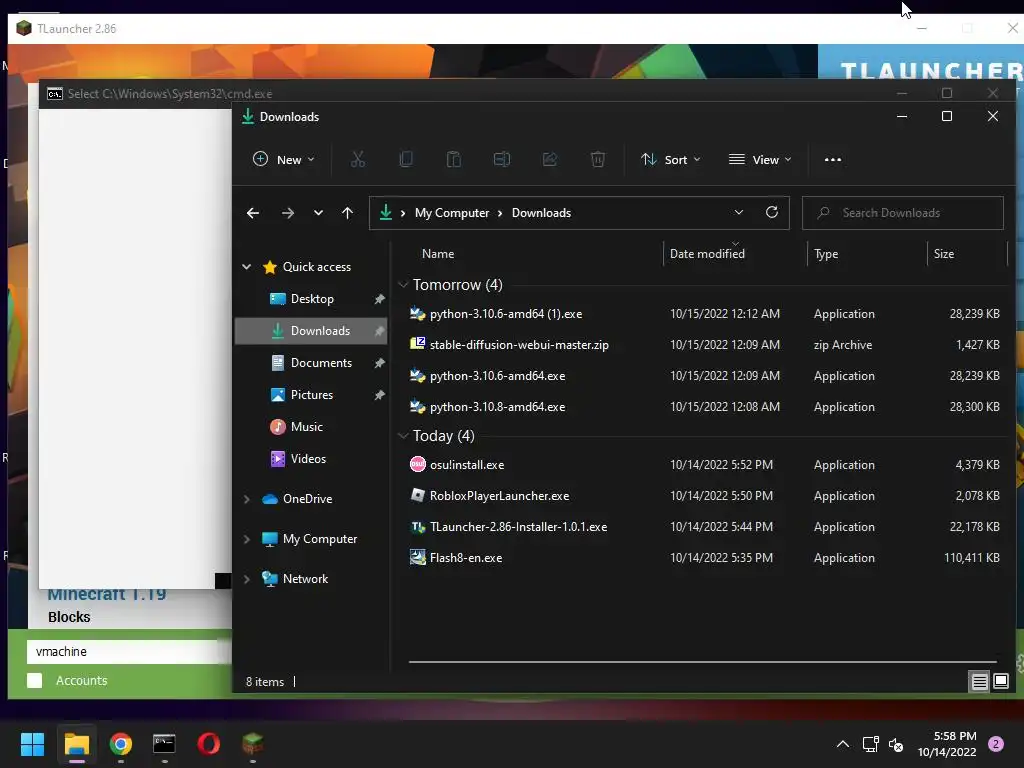Screen dimensions: 1024x768
Task: Go up one folder level arrow
Action: click(x=347, y=213)
